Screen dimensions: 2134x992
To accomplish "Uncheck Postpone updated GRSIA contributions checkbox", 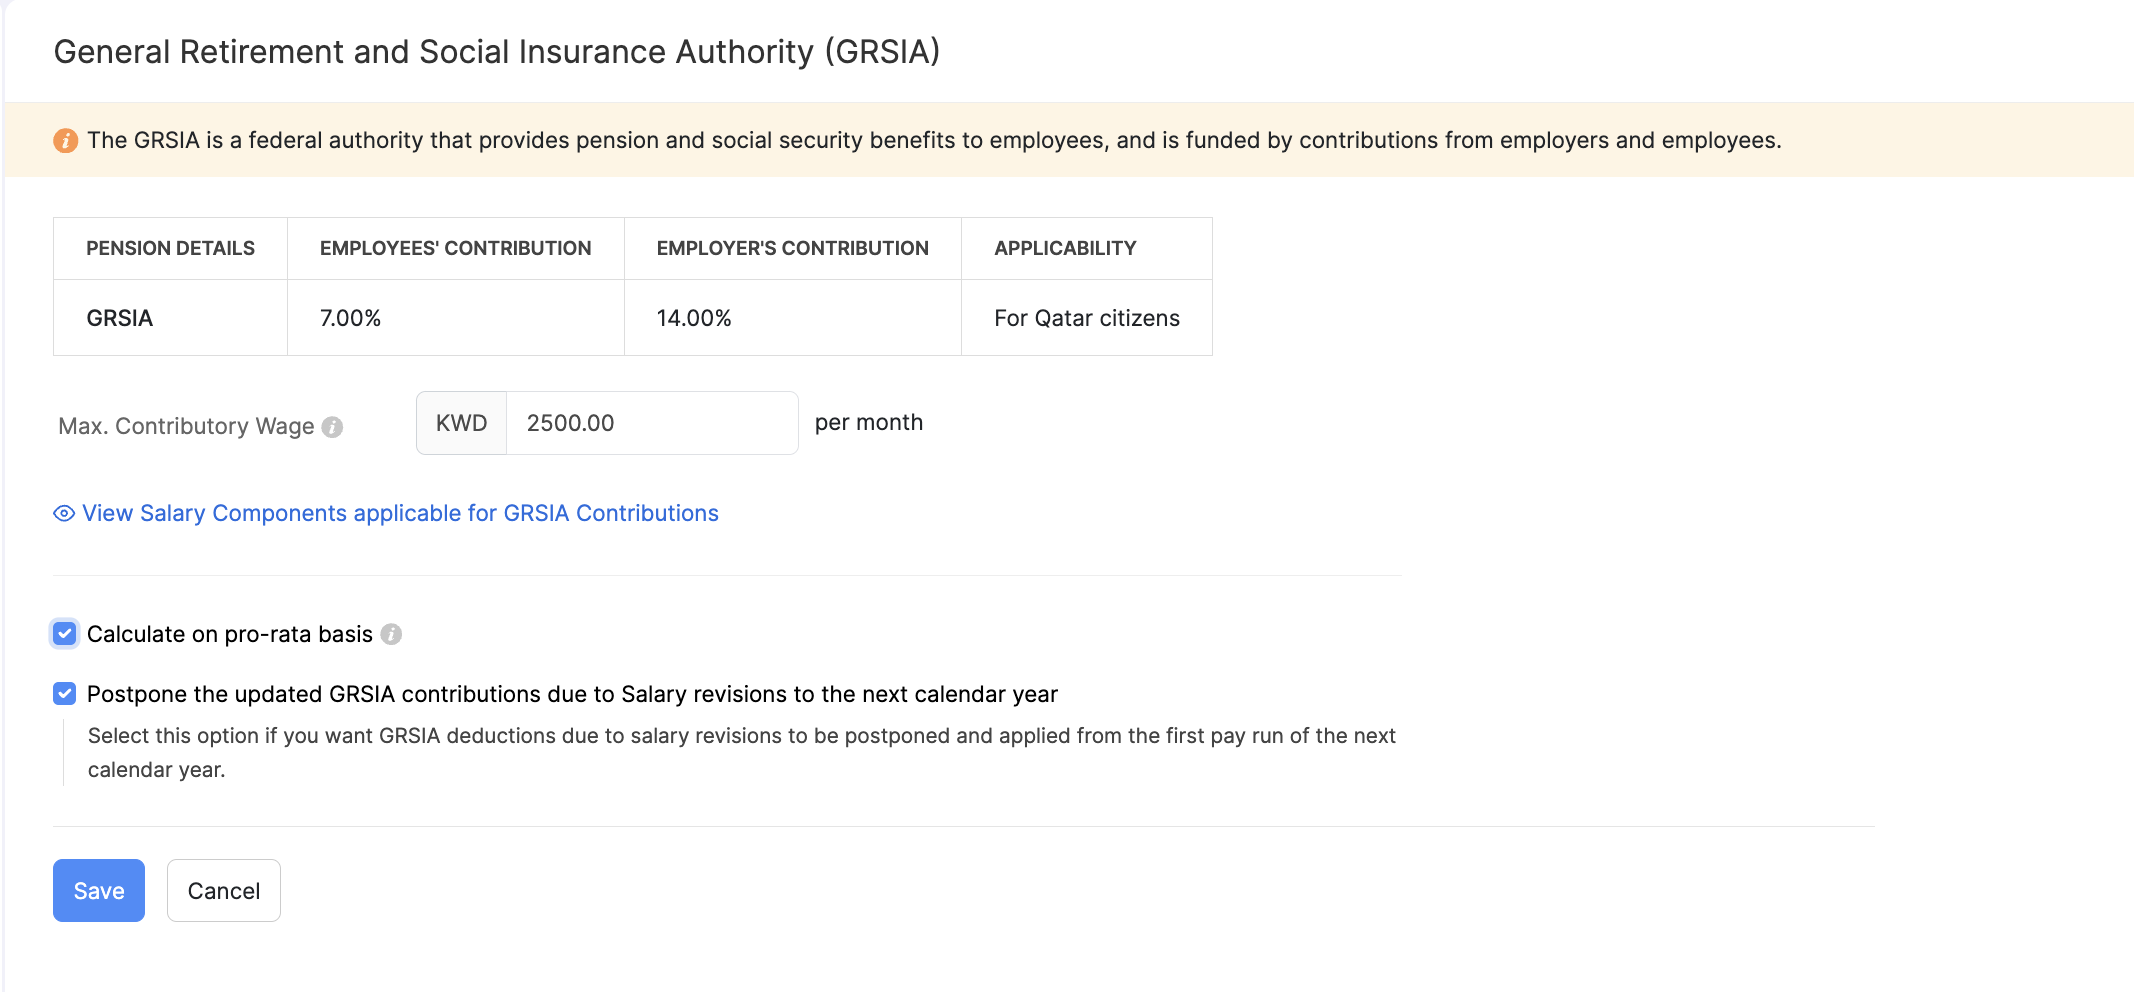I will point(65,694).
